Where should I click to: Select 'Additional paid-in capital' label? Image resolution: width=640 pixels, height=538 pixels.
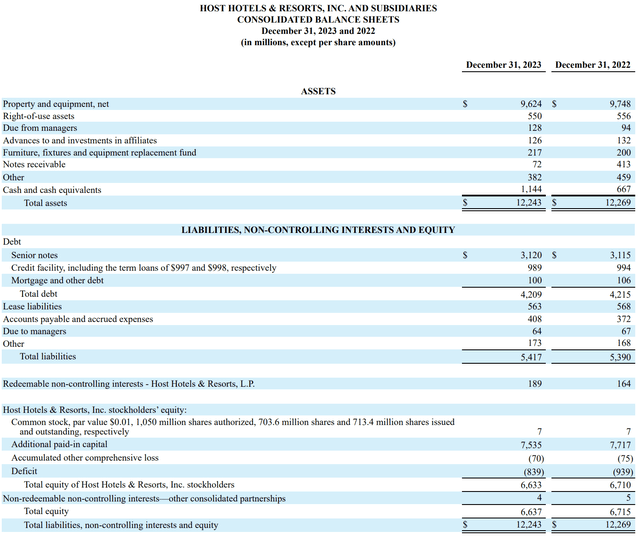pyautogui.click(x=60, y=445)
